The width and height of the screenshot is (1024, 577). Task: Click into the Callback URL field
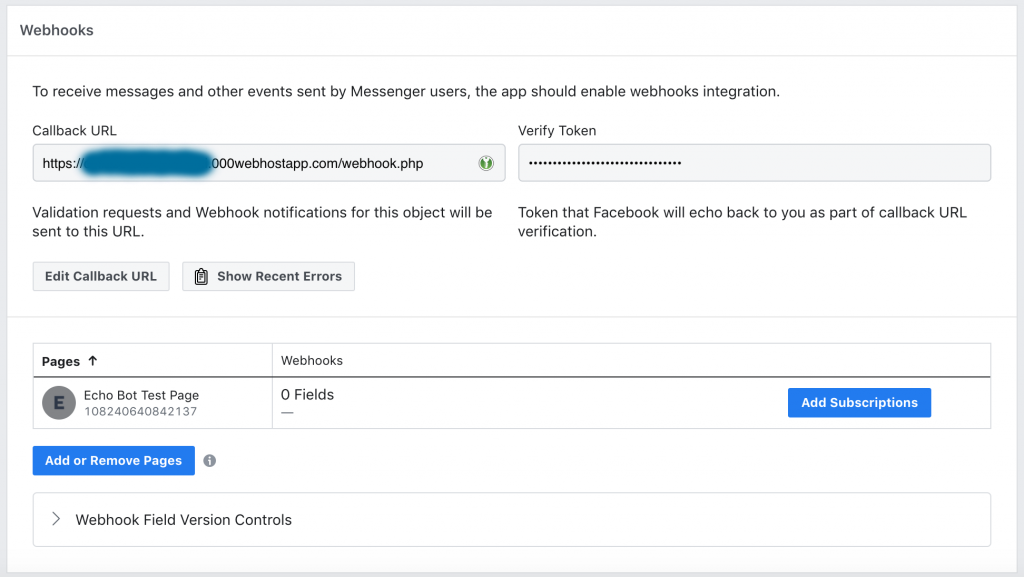click(x=269, y=163)
